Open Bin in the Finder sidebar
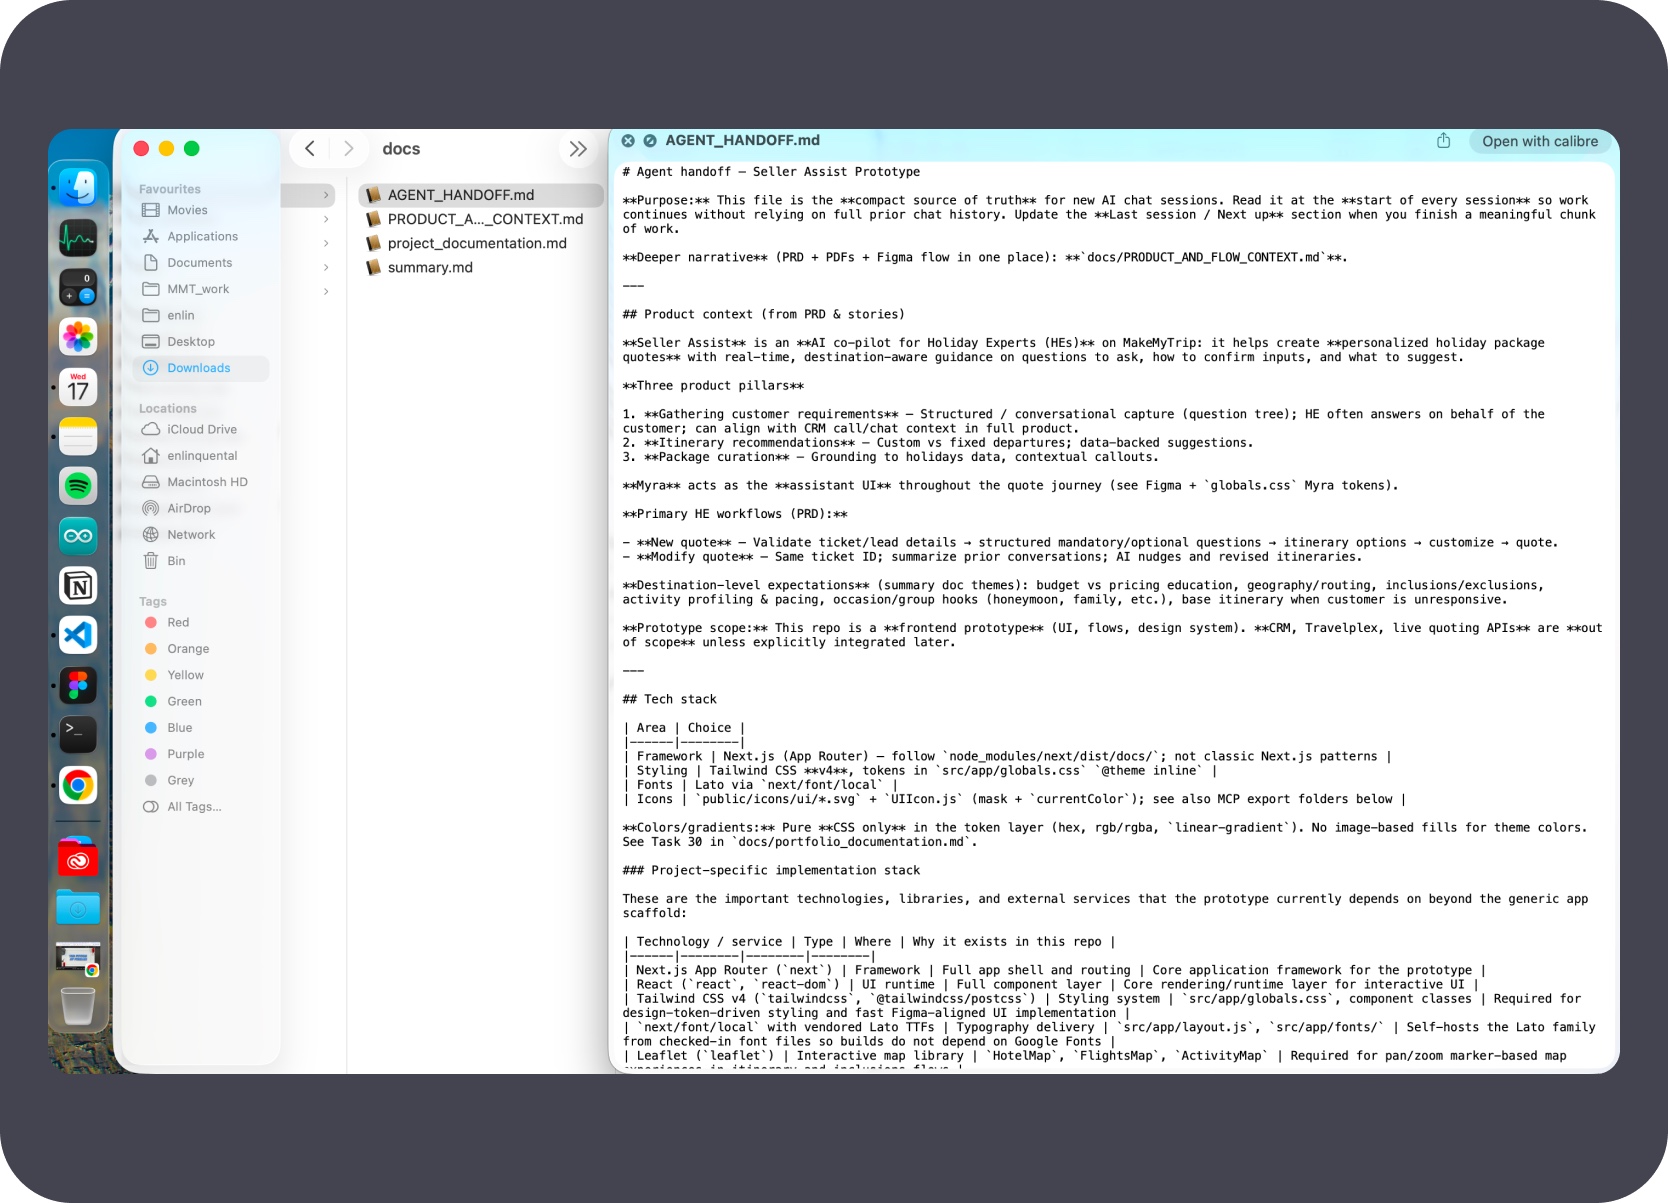Image resolution: width=1668 pixels, height=1203 pixels. [x=200, y=561]
